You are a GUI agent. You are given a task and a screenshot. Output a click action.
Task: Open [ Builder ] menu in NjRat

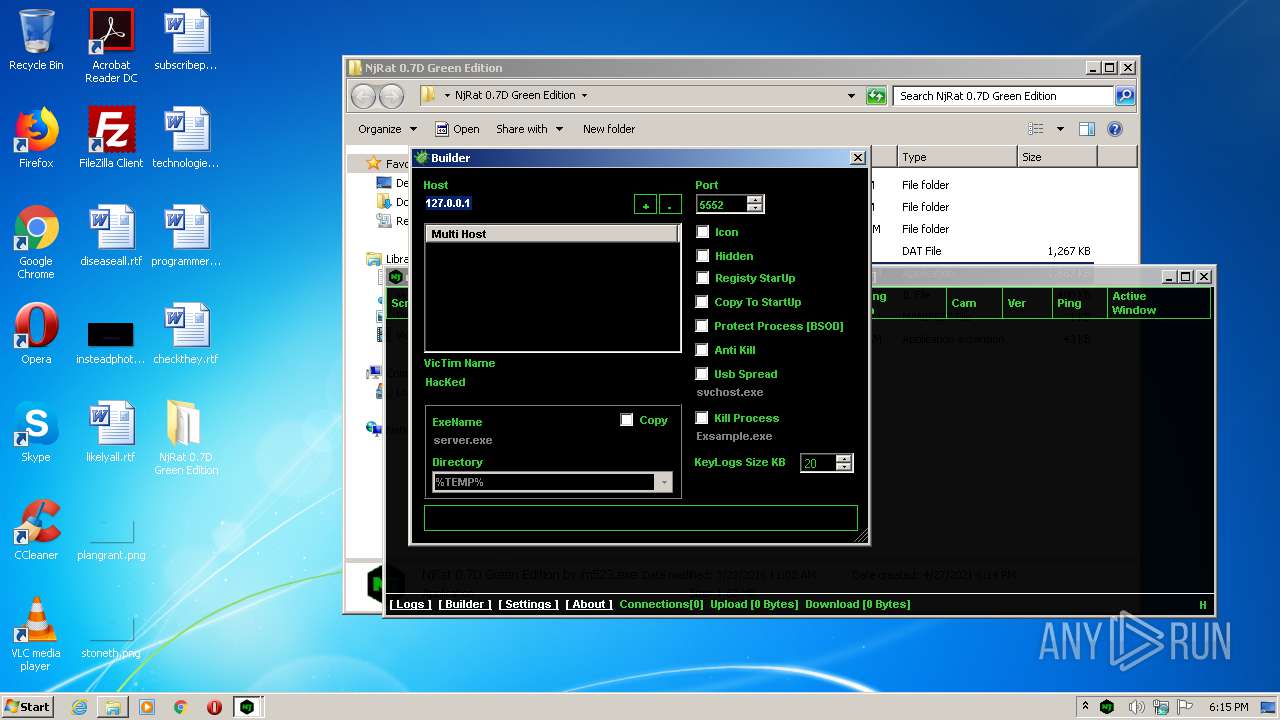click(x=465, y=604)
